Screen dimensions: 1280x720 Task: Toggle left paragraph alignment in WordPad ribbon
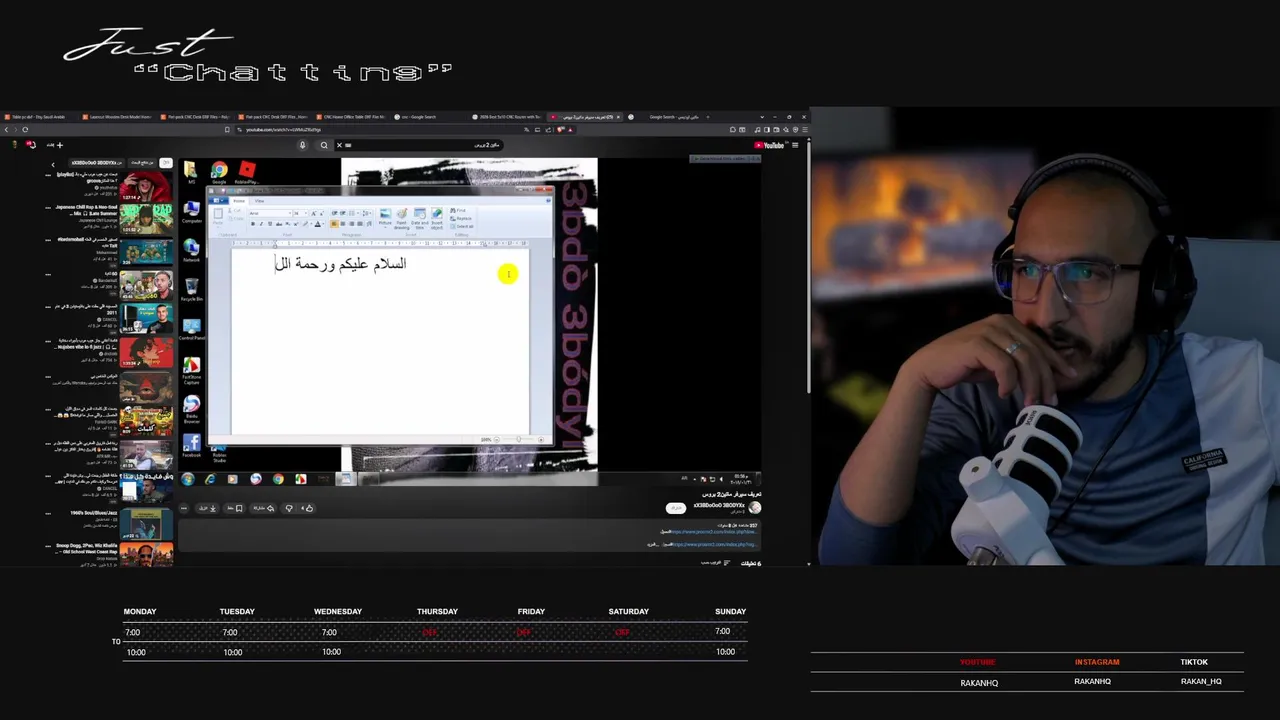[x=334, y=224]
